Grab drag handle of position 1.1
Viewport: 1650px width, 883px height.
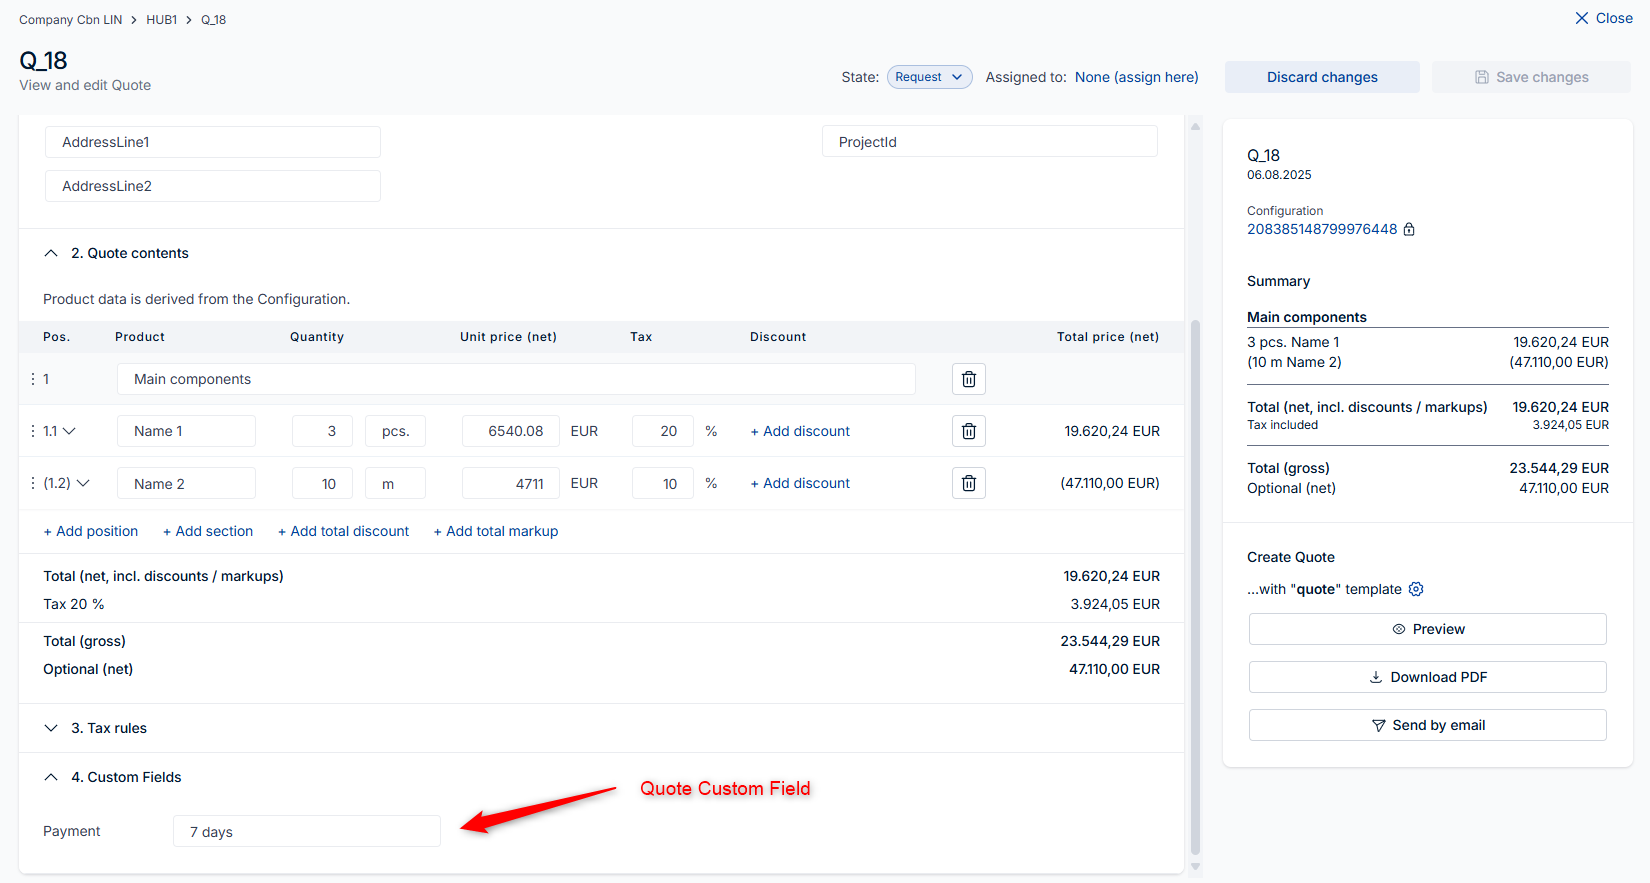33,431
